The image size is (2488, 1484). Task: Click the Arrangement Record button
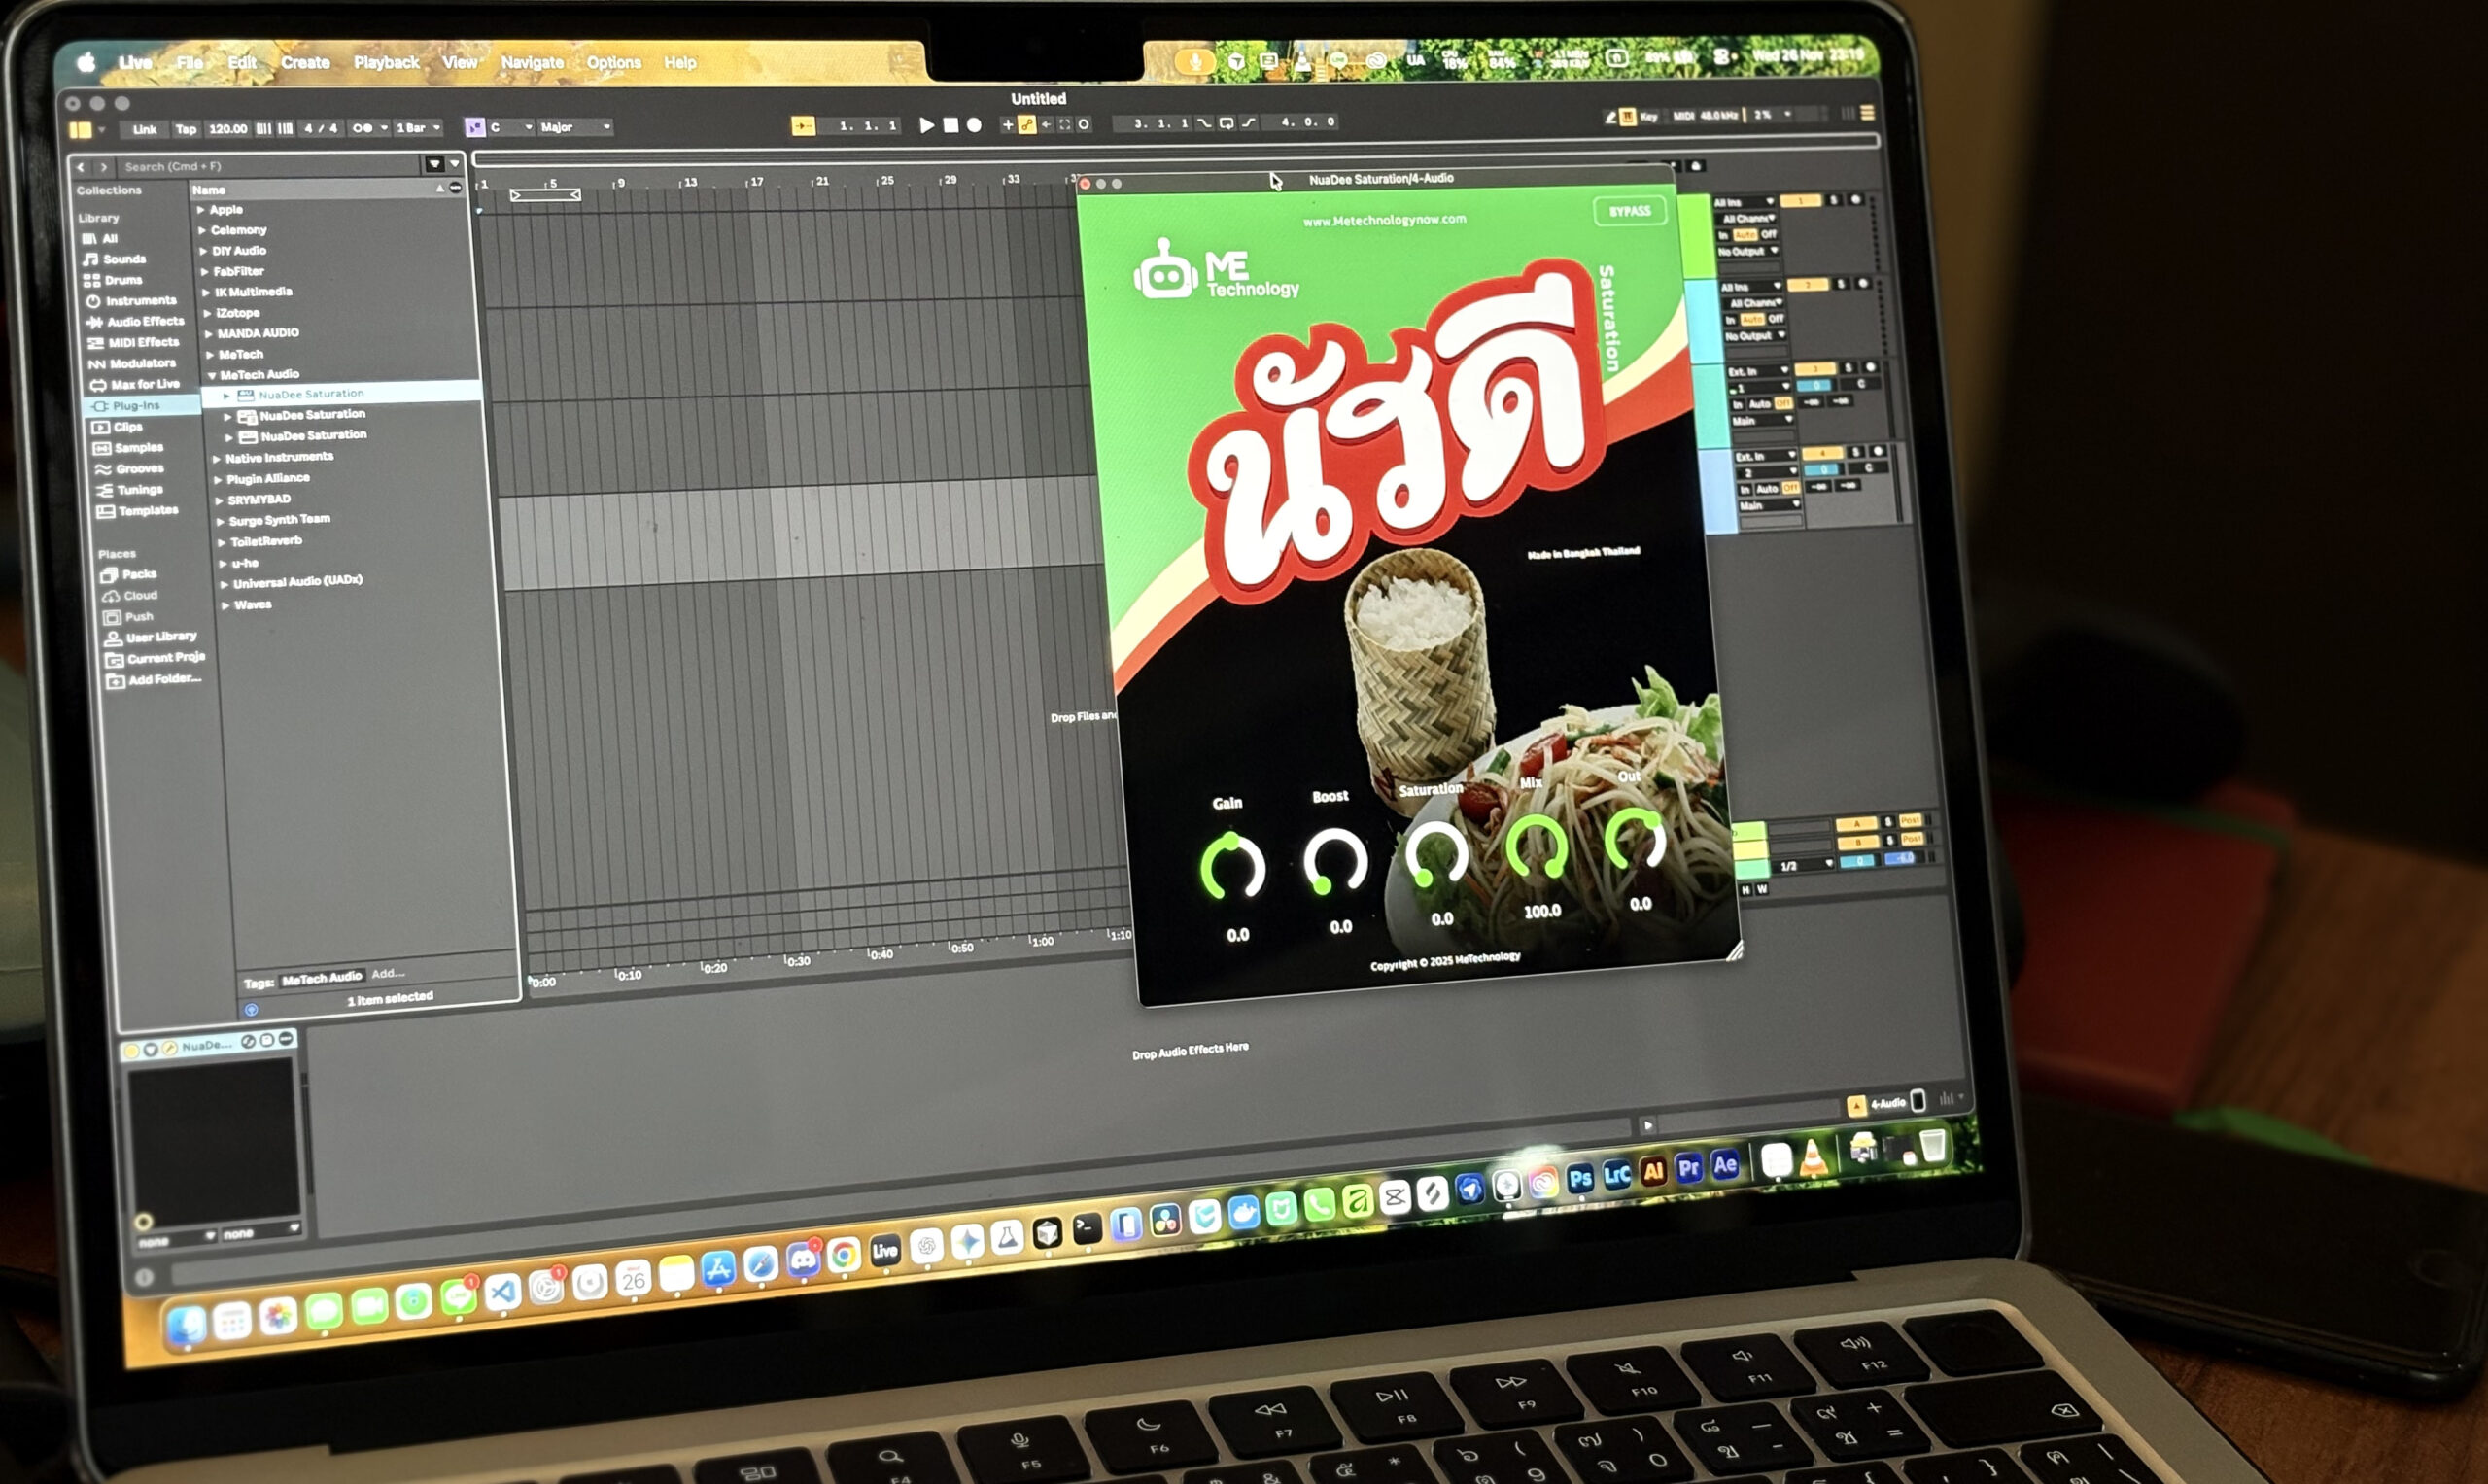tap(974, 125)
